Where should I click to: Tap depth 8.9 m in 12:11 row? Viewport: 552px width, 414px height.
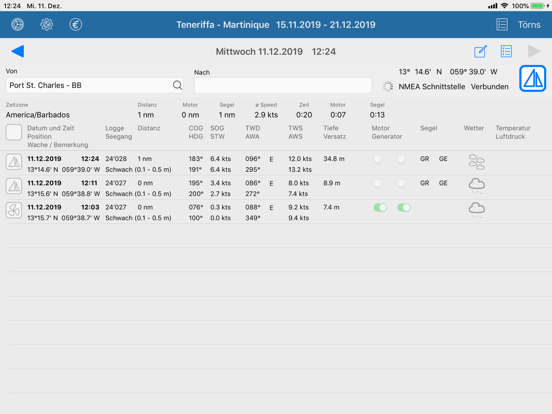332,183
